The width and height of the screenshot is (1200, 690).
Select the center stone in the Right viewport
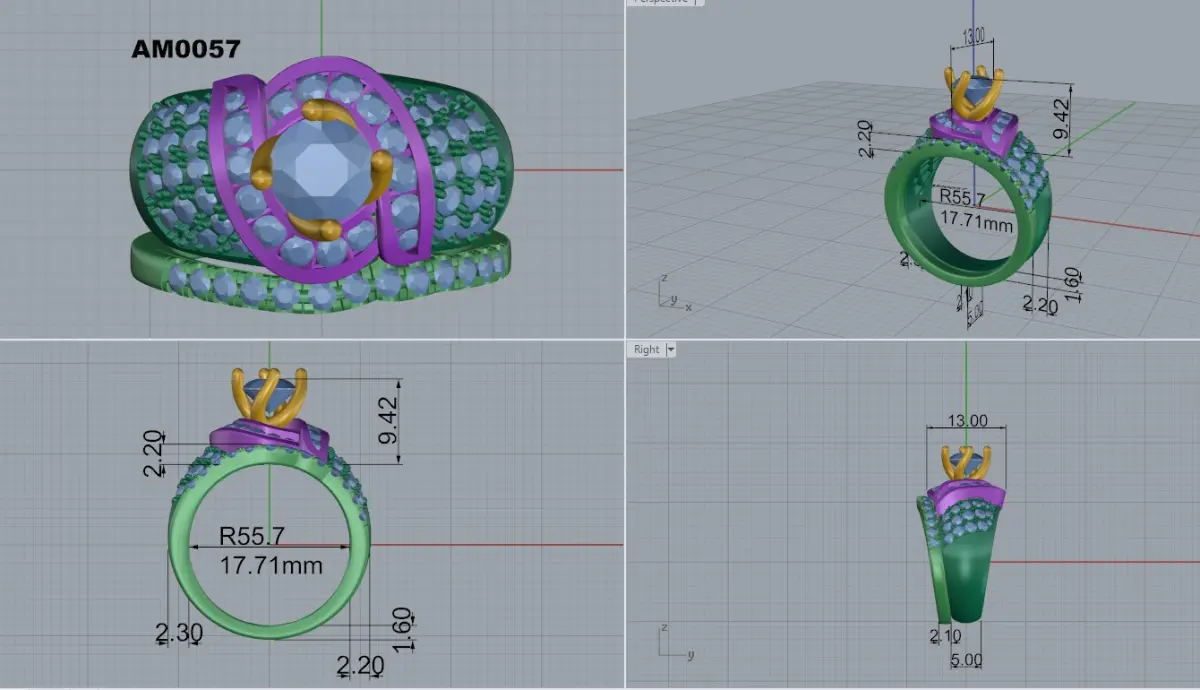click(965, 464)
